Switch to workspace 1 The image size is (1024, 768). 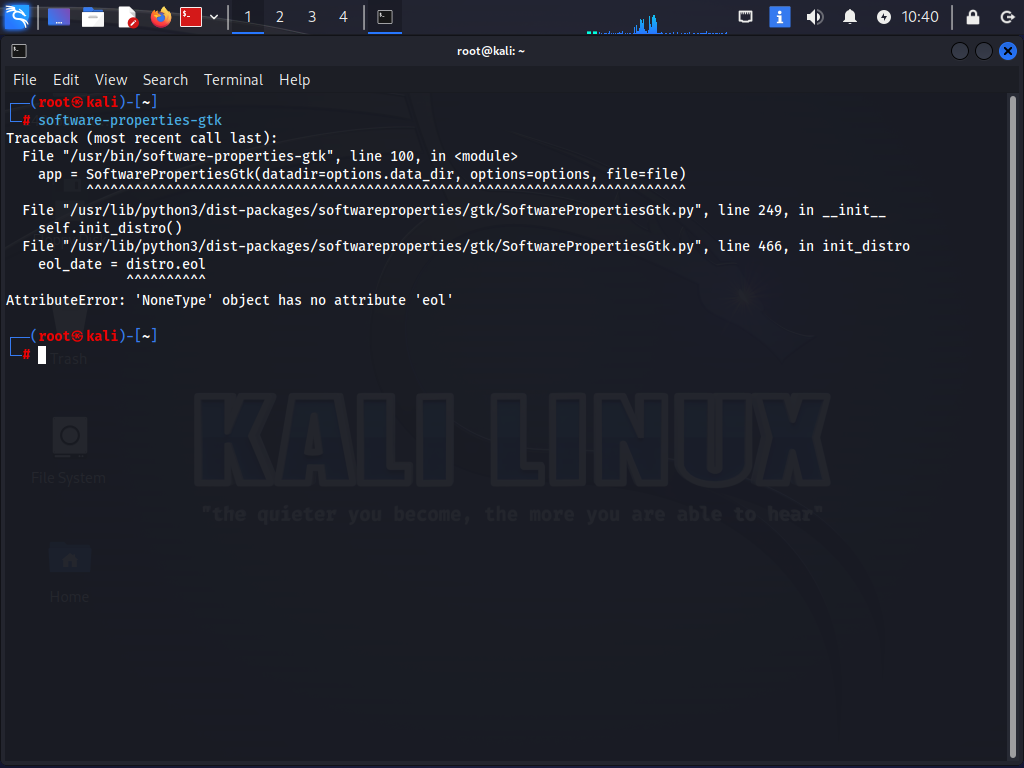248,17
